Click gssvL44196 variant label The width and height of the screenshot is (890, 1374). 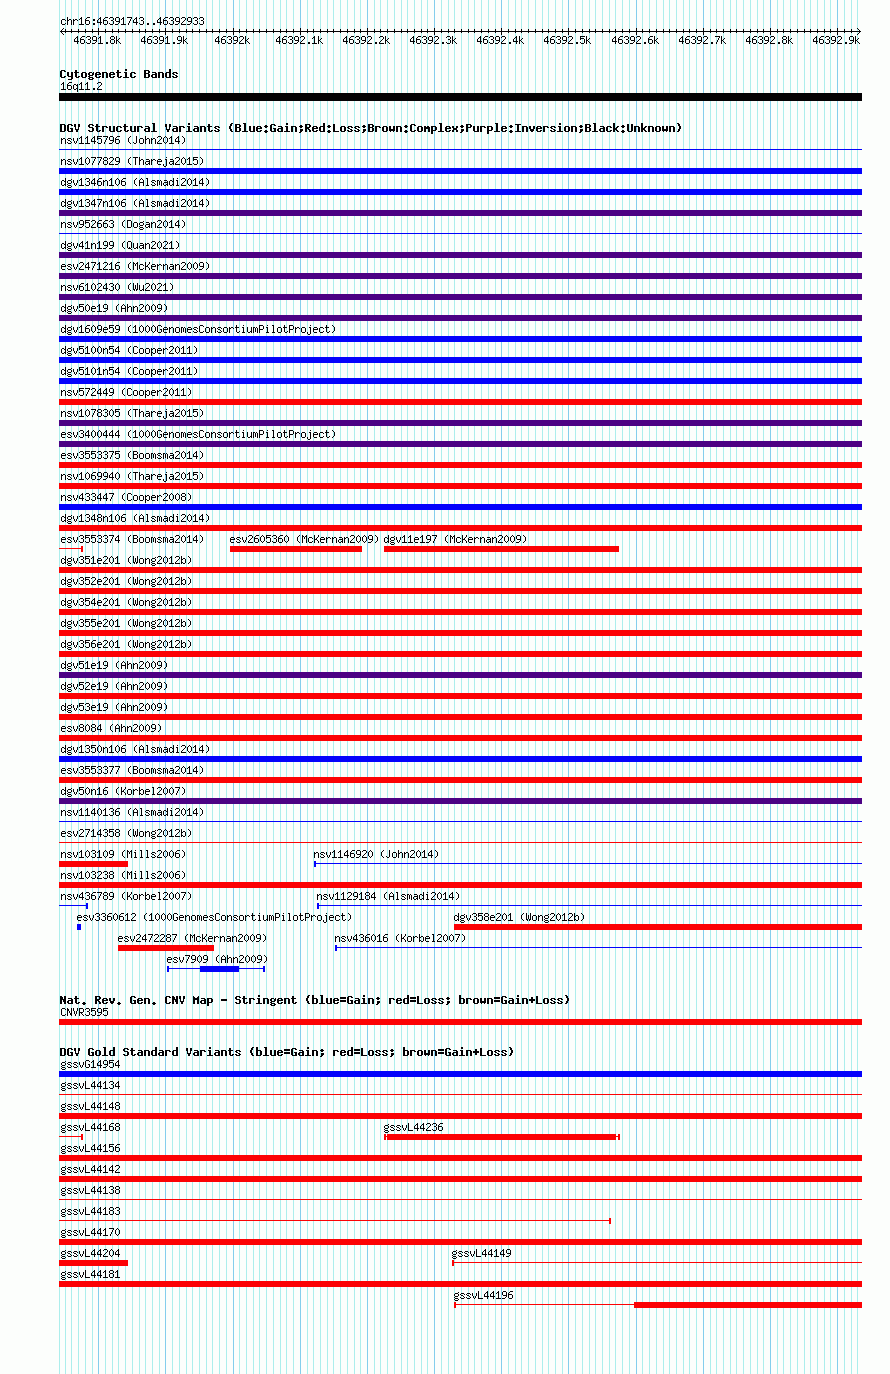[484, 1295]
